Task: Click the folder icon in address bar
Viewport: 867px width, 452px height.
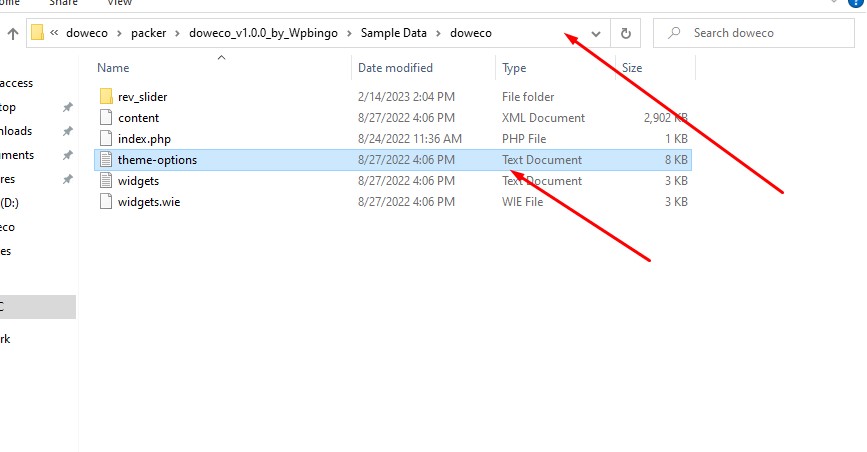Action: (x=37, y=33)
